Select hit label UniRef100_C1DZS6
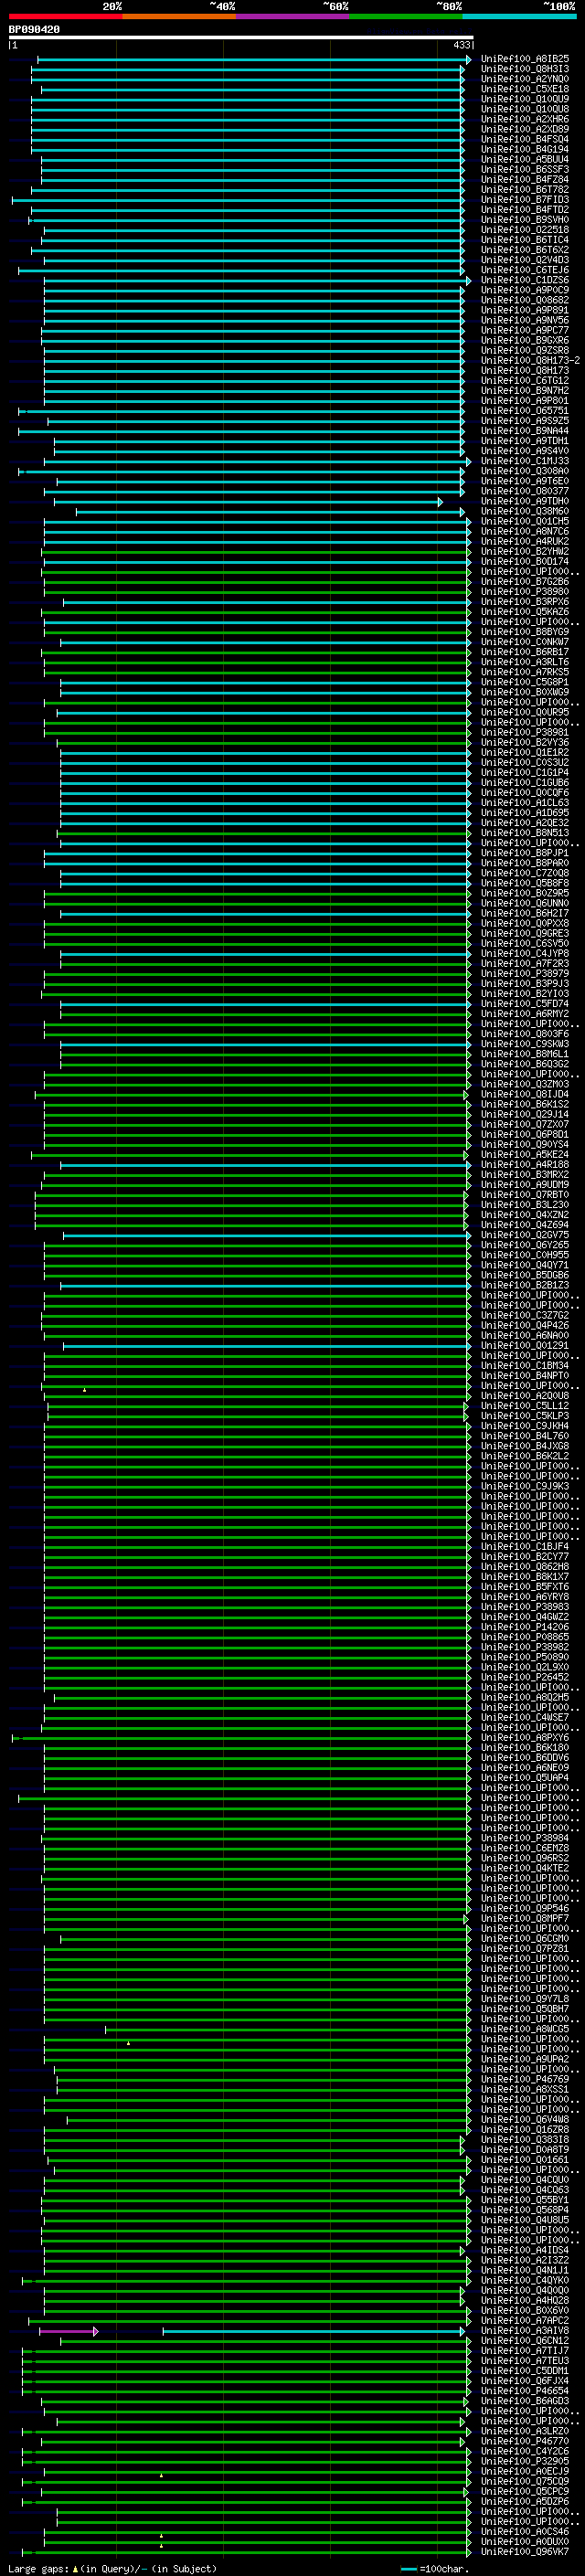This screenshot has width=585, height=2576. (524, 280)
